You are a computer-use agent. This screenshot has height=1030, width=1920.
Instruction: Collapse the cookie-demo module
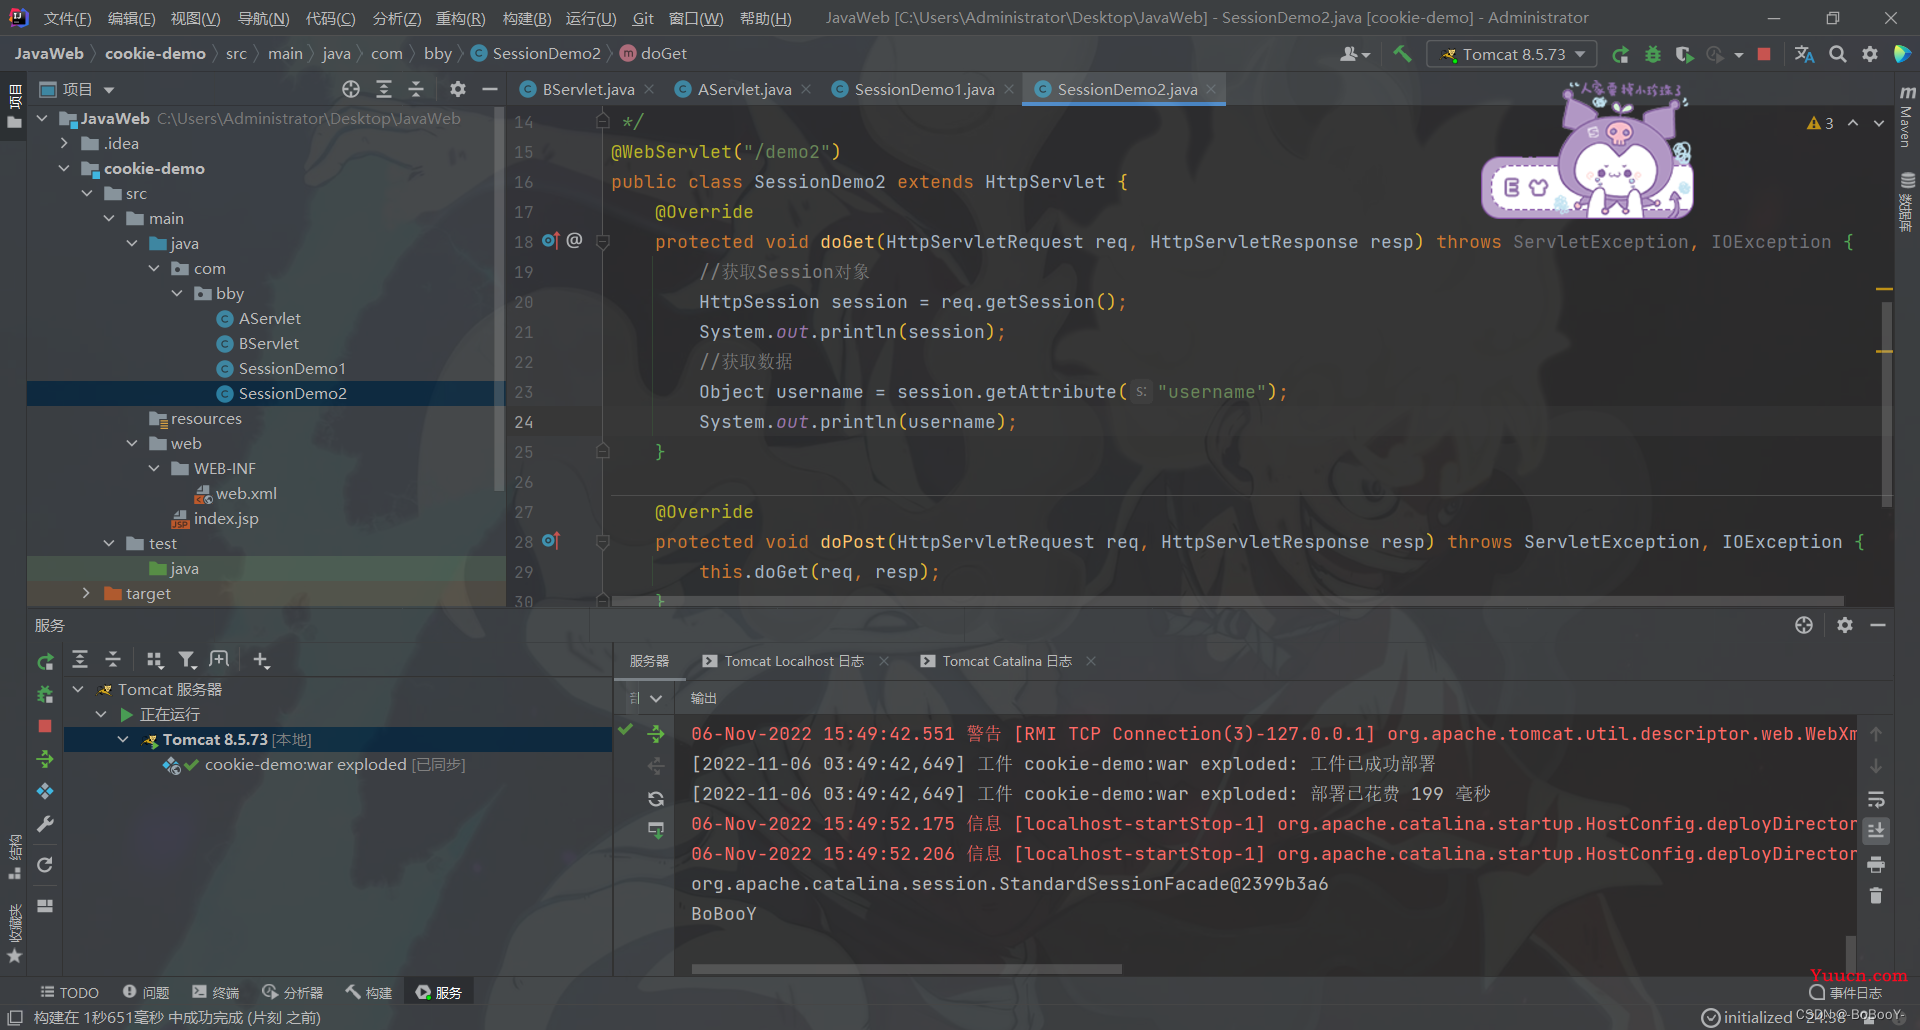pos(64,168)
